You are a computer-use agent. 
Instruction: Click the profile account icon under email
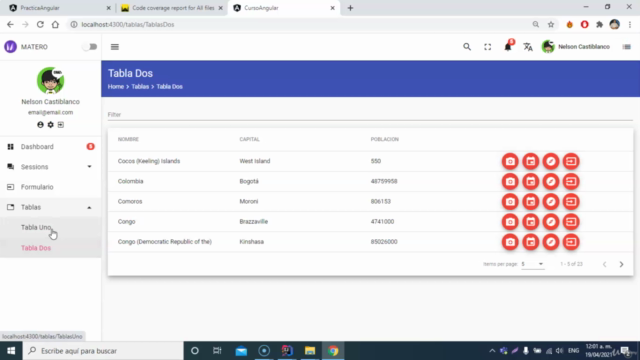coord(40,125)
